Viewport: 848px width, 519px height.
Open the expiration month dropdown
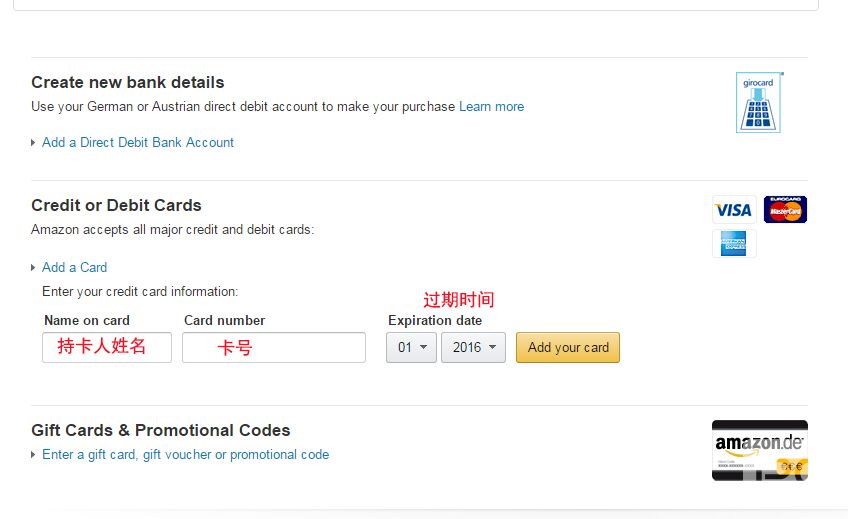(x=411, y=347)
